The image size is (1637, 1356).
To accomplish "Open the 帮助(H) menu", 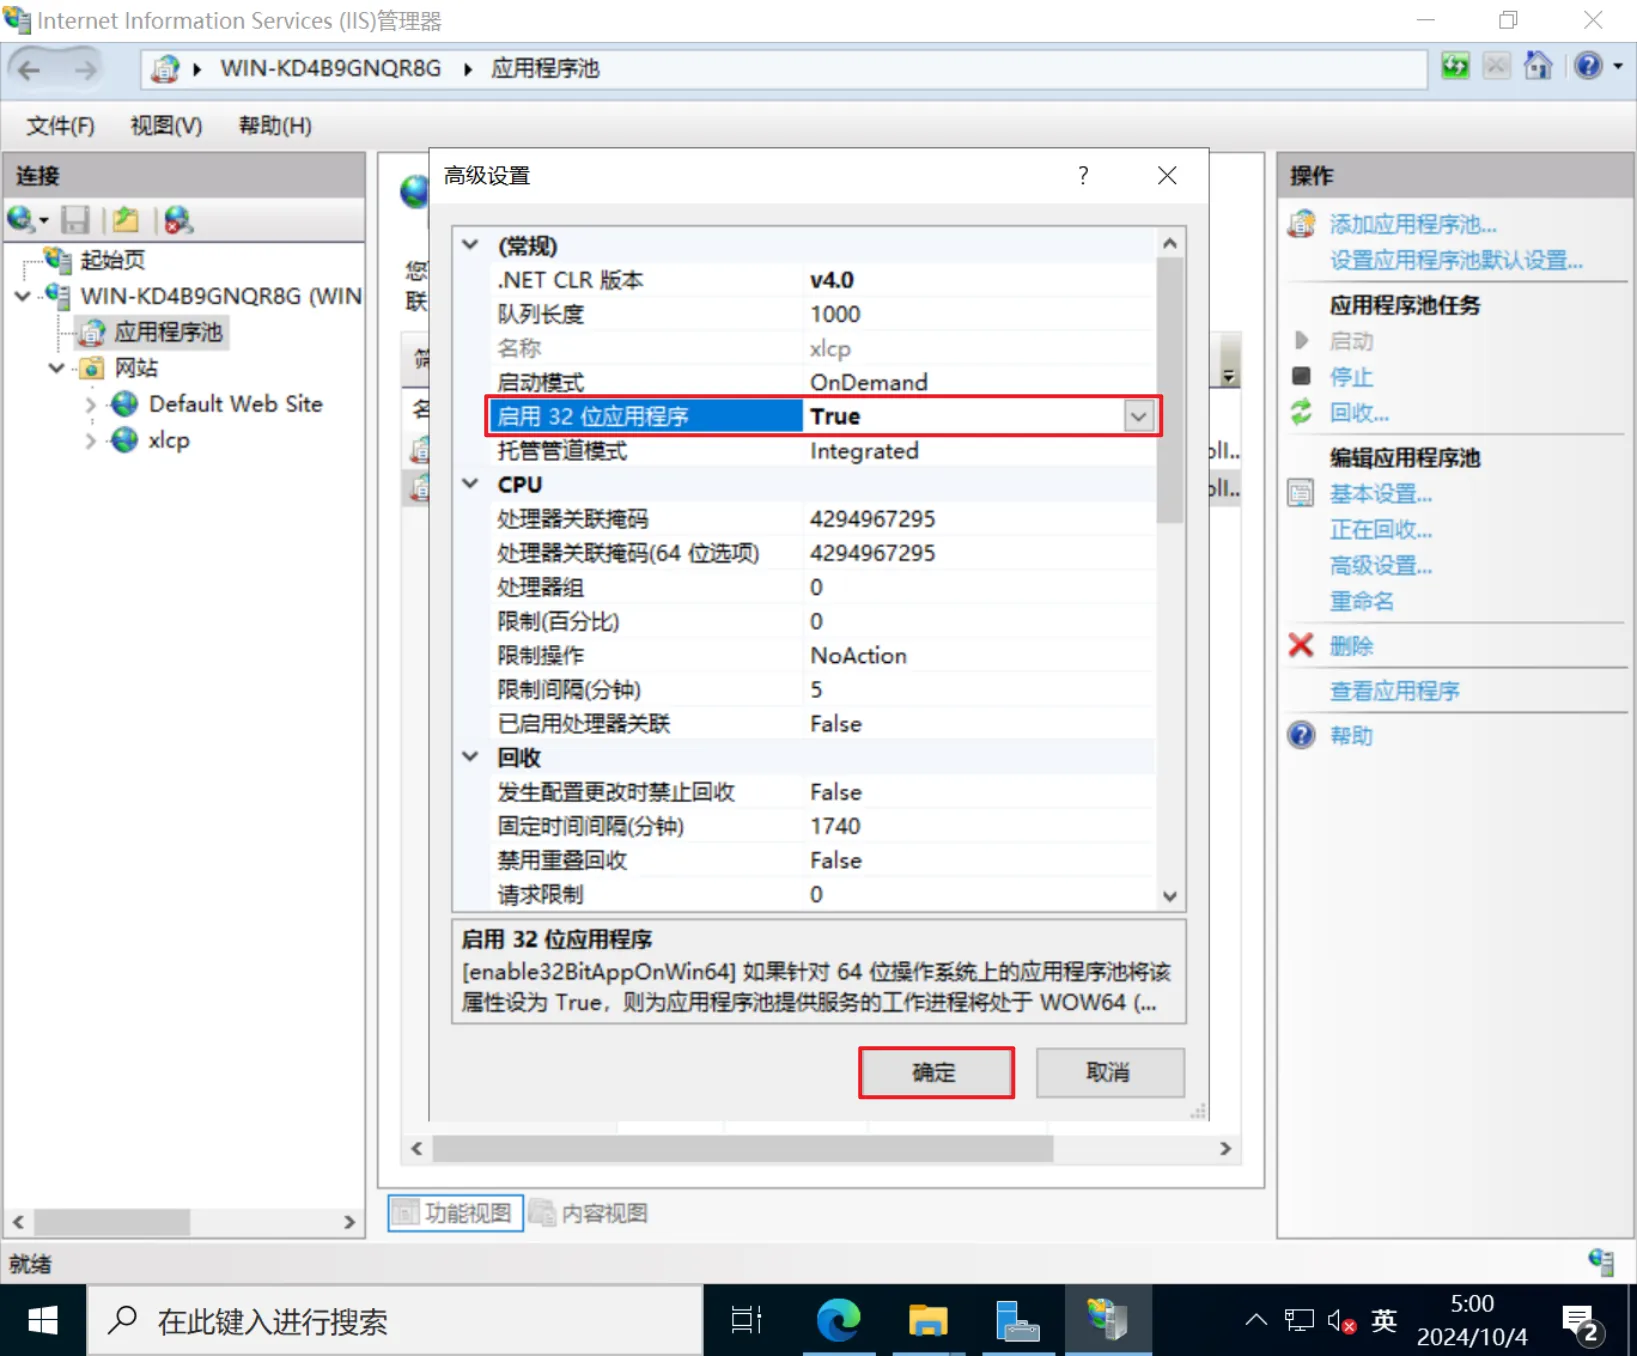I will point(275,126).
